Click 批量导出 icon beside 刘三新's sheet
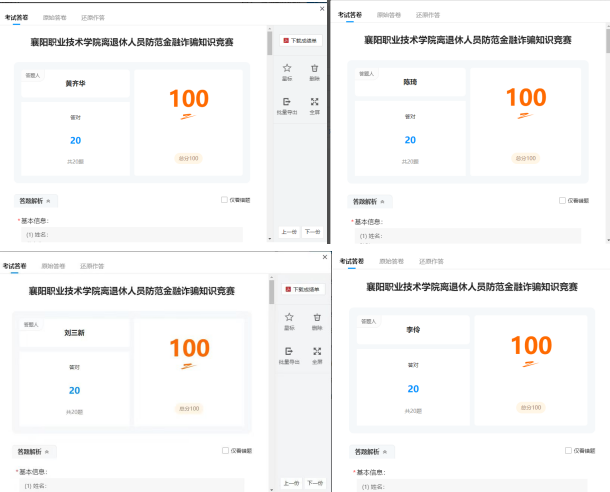This screenshot has height=492, width=610. pyautogui.click(x=288, y=352)
